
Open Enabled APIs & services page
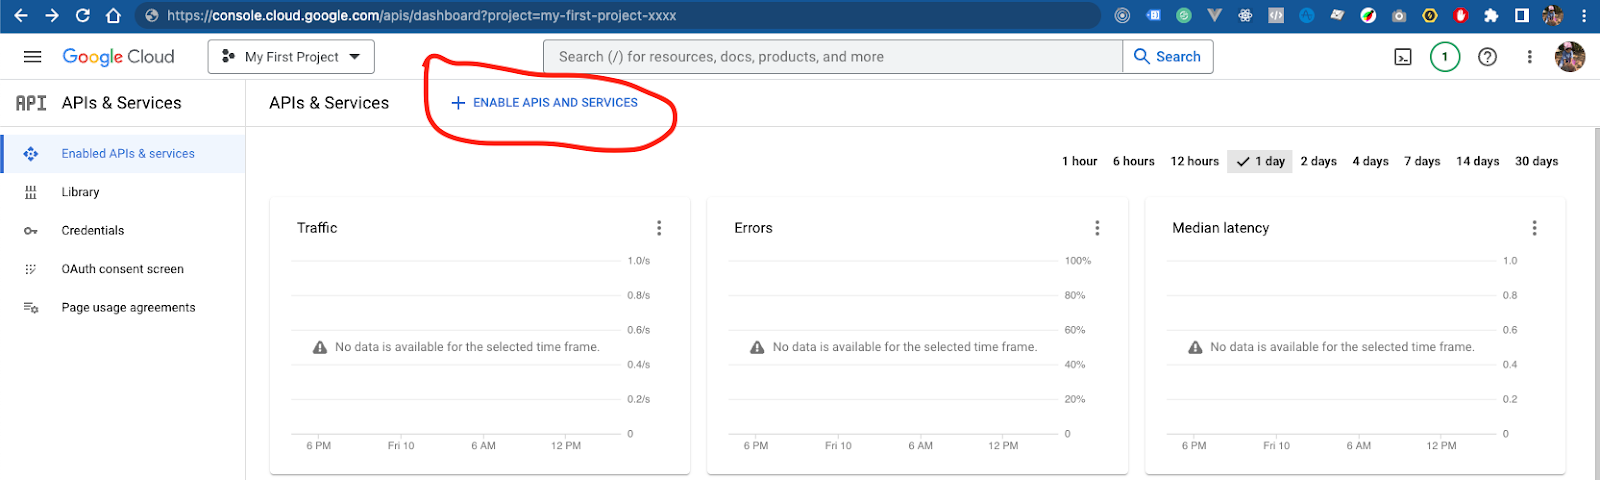click(x=123, y=154)
